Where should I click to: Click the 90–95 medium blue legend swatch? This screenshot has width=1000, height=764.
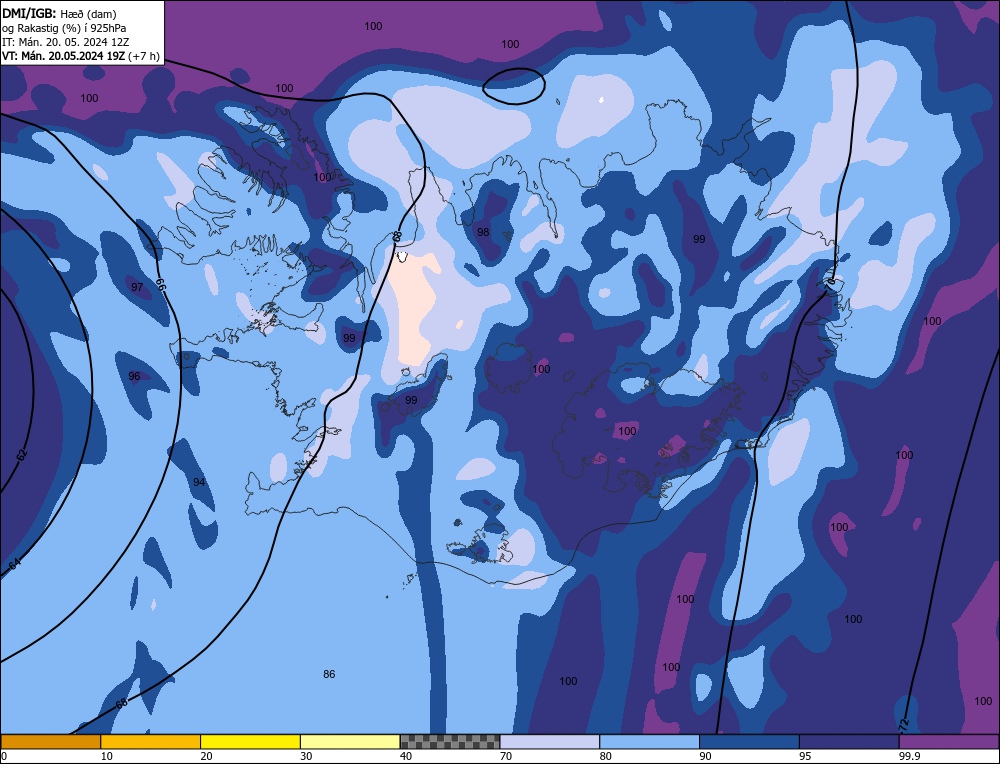pos(749,742)
